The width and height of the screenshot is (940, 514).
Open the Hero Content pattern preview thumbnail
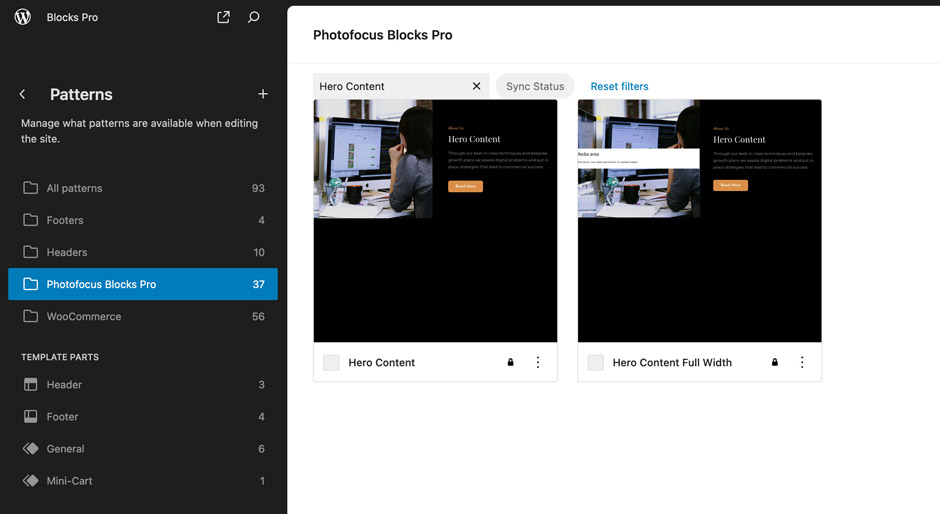pos(435,221)
